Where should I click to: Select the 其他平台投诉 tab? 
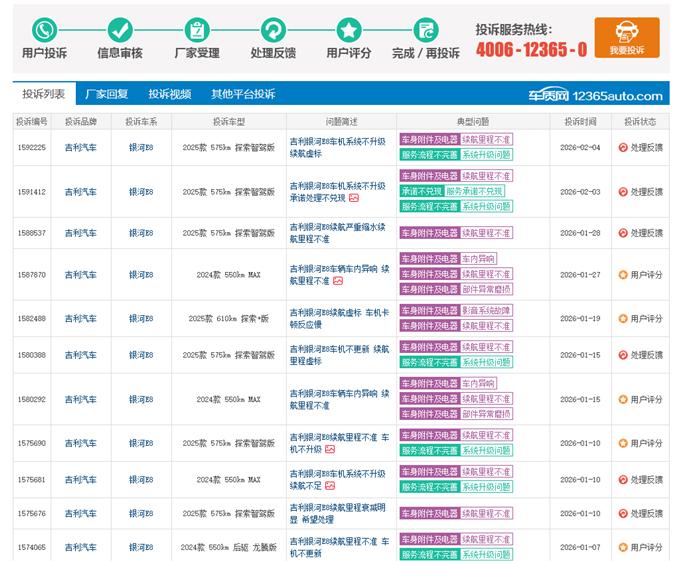click(x=242, y=95)
